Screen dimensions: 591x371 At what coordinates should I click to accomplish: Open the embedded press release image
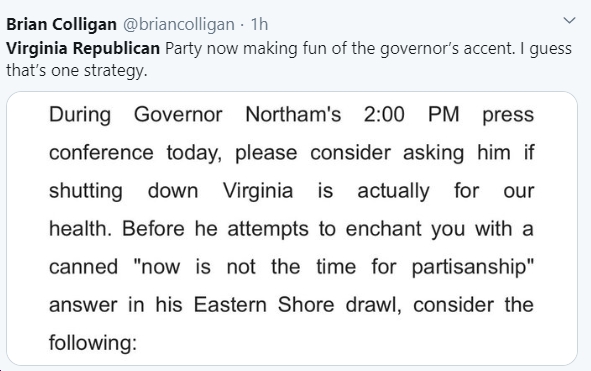pyautogui.click(x=292, y=228)
